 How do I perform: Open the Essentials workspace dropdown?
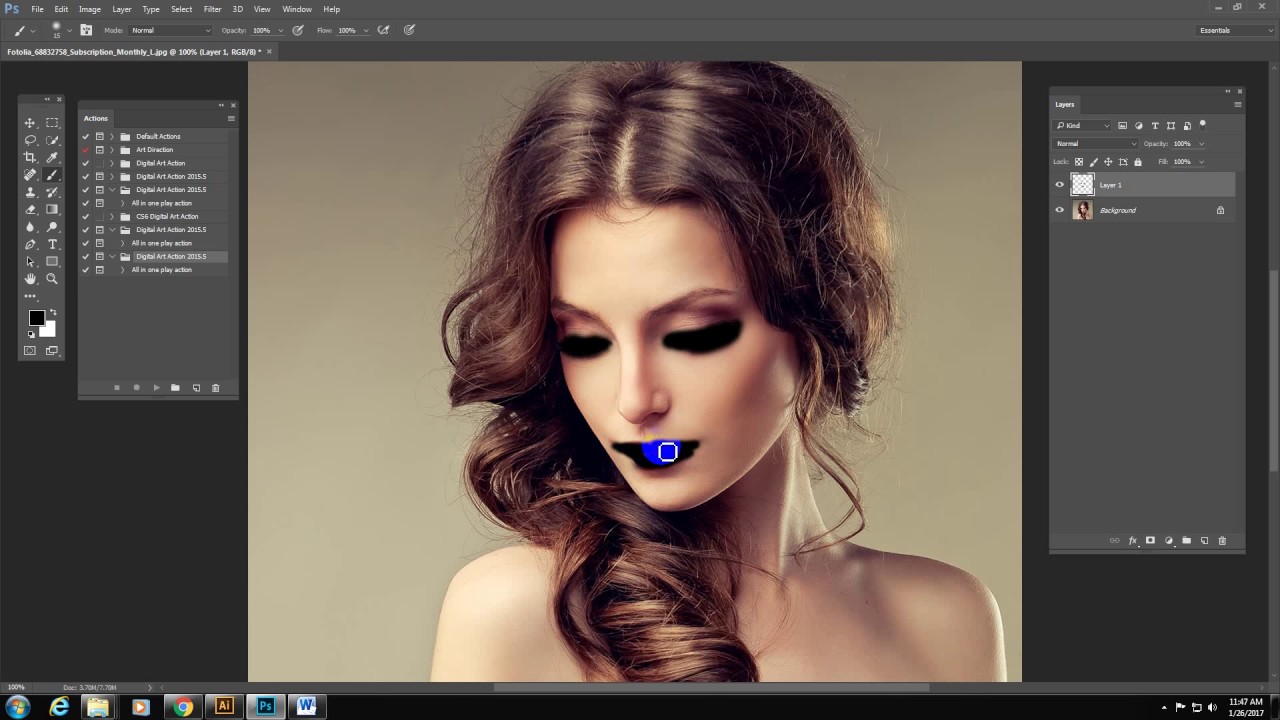tap(1235, 30)
